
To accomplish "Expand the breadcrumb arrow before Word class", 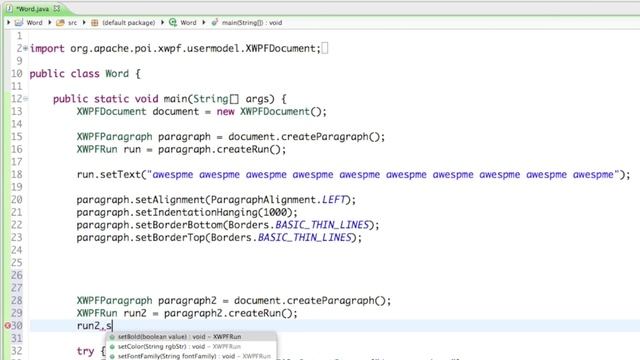I will coord(162,22).
